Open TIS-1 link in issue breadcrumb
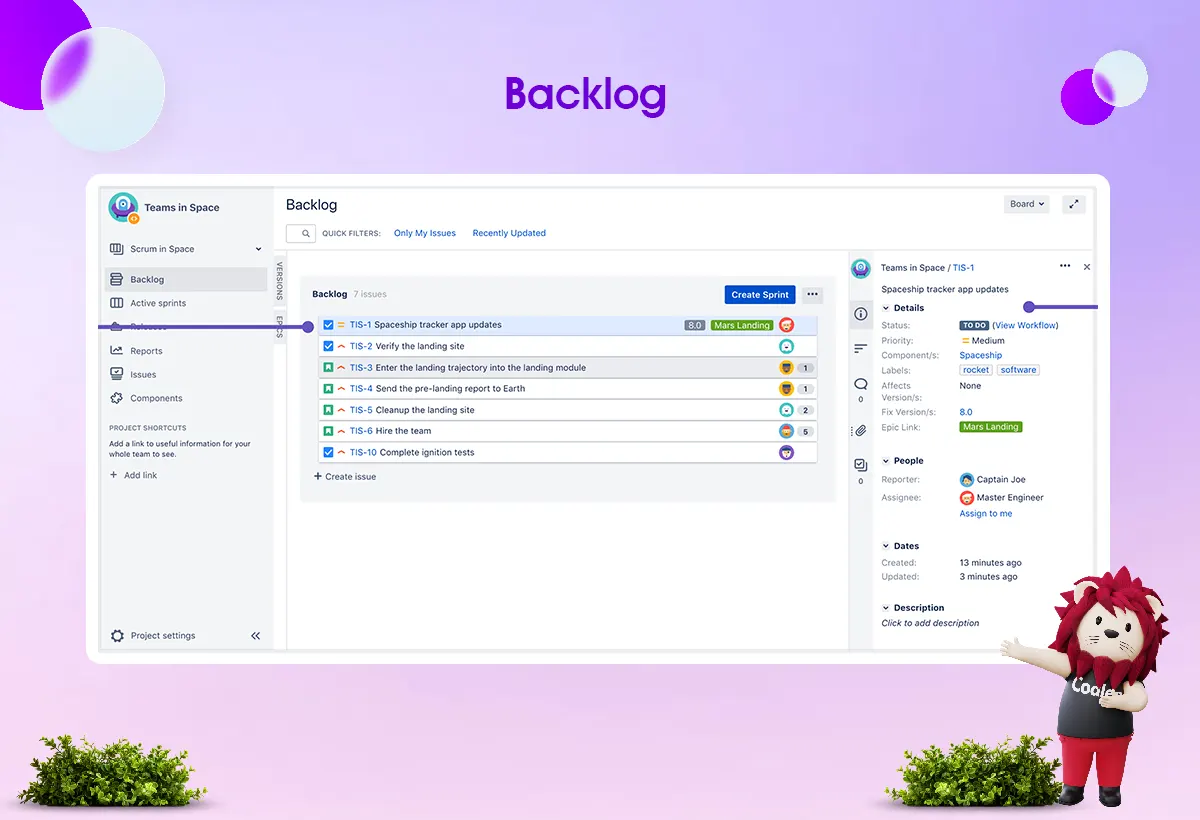Viewport: 1200px width, 820px height. click(x=963, y=268)
